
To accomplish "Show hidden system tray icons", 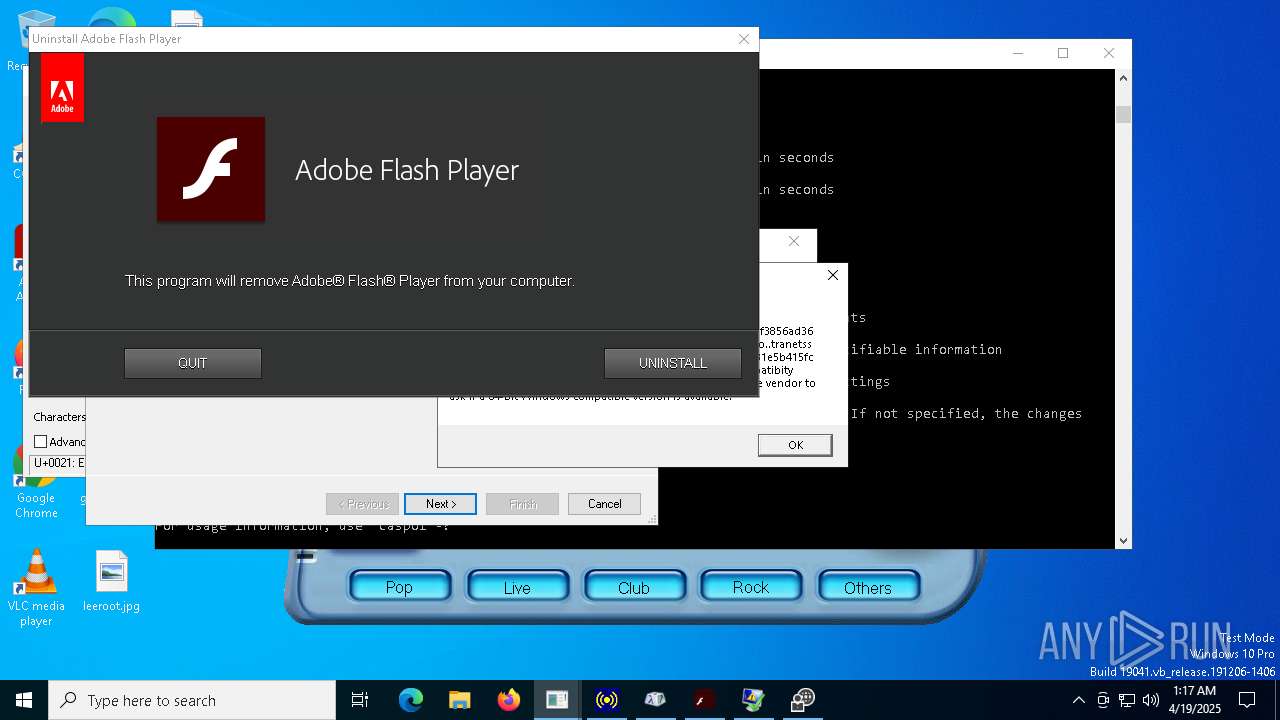I will [x=1078, y=700].
